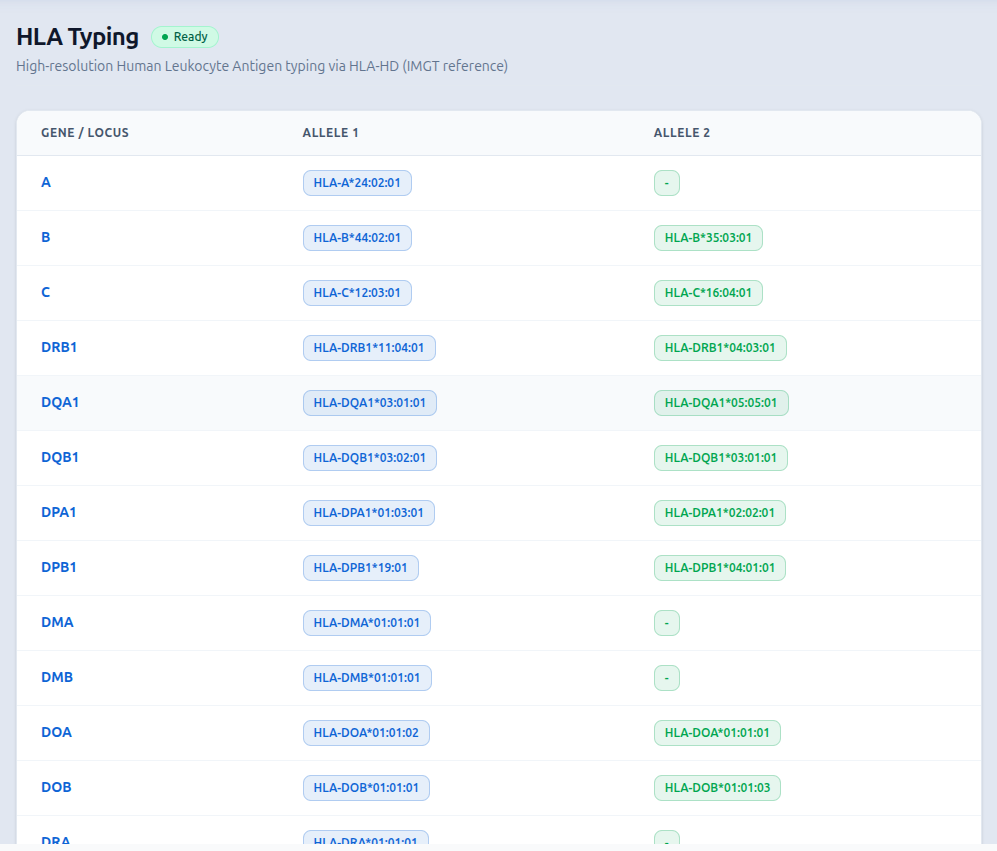Click the empty Allele 2 badge for gene A

667,183
